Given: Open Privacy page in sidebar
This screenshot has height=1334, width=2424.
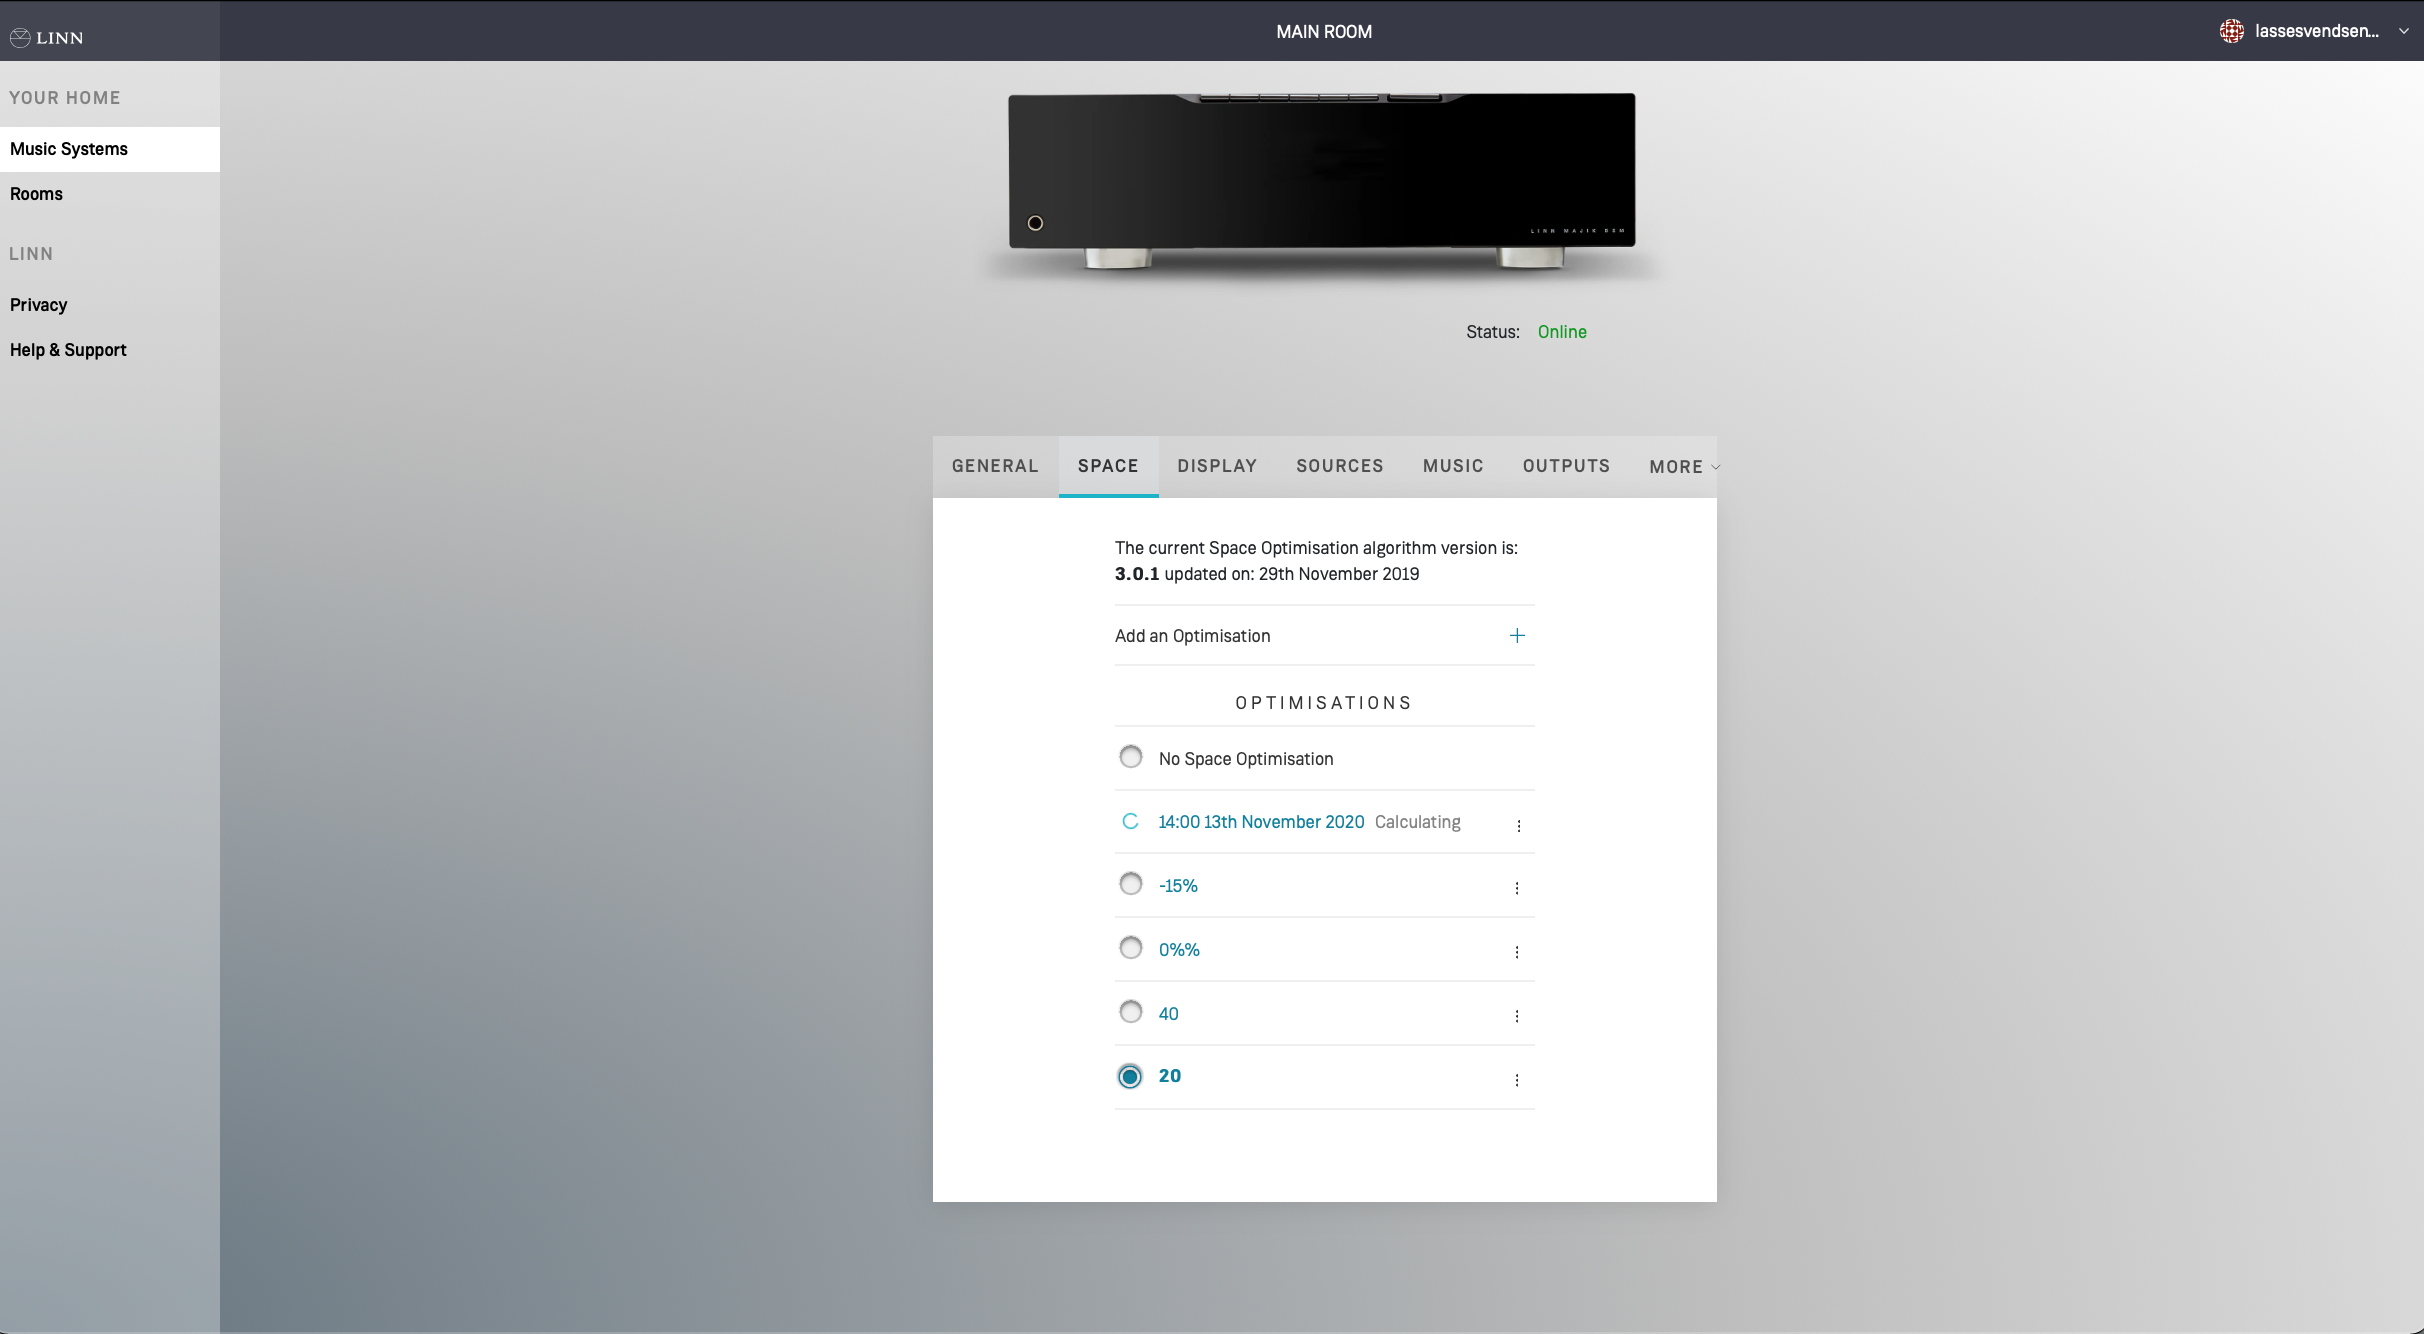Looking at the screenshot, I should click(110, 305).
